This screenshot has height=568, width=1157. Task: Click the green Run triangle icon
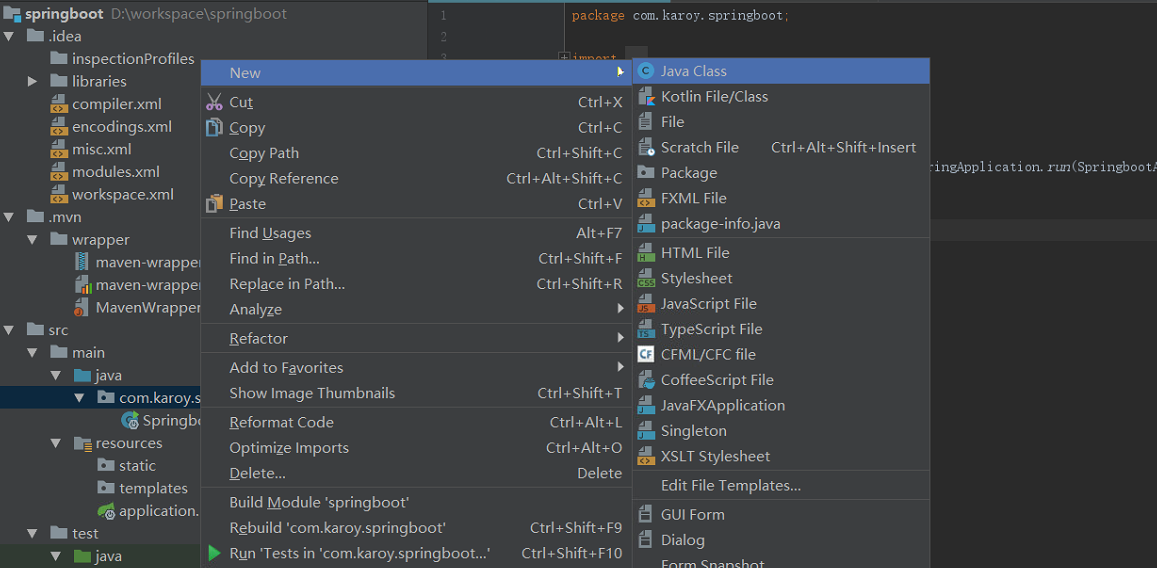pyautogui.click(x=215, y=553)
